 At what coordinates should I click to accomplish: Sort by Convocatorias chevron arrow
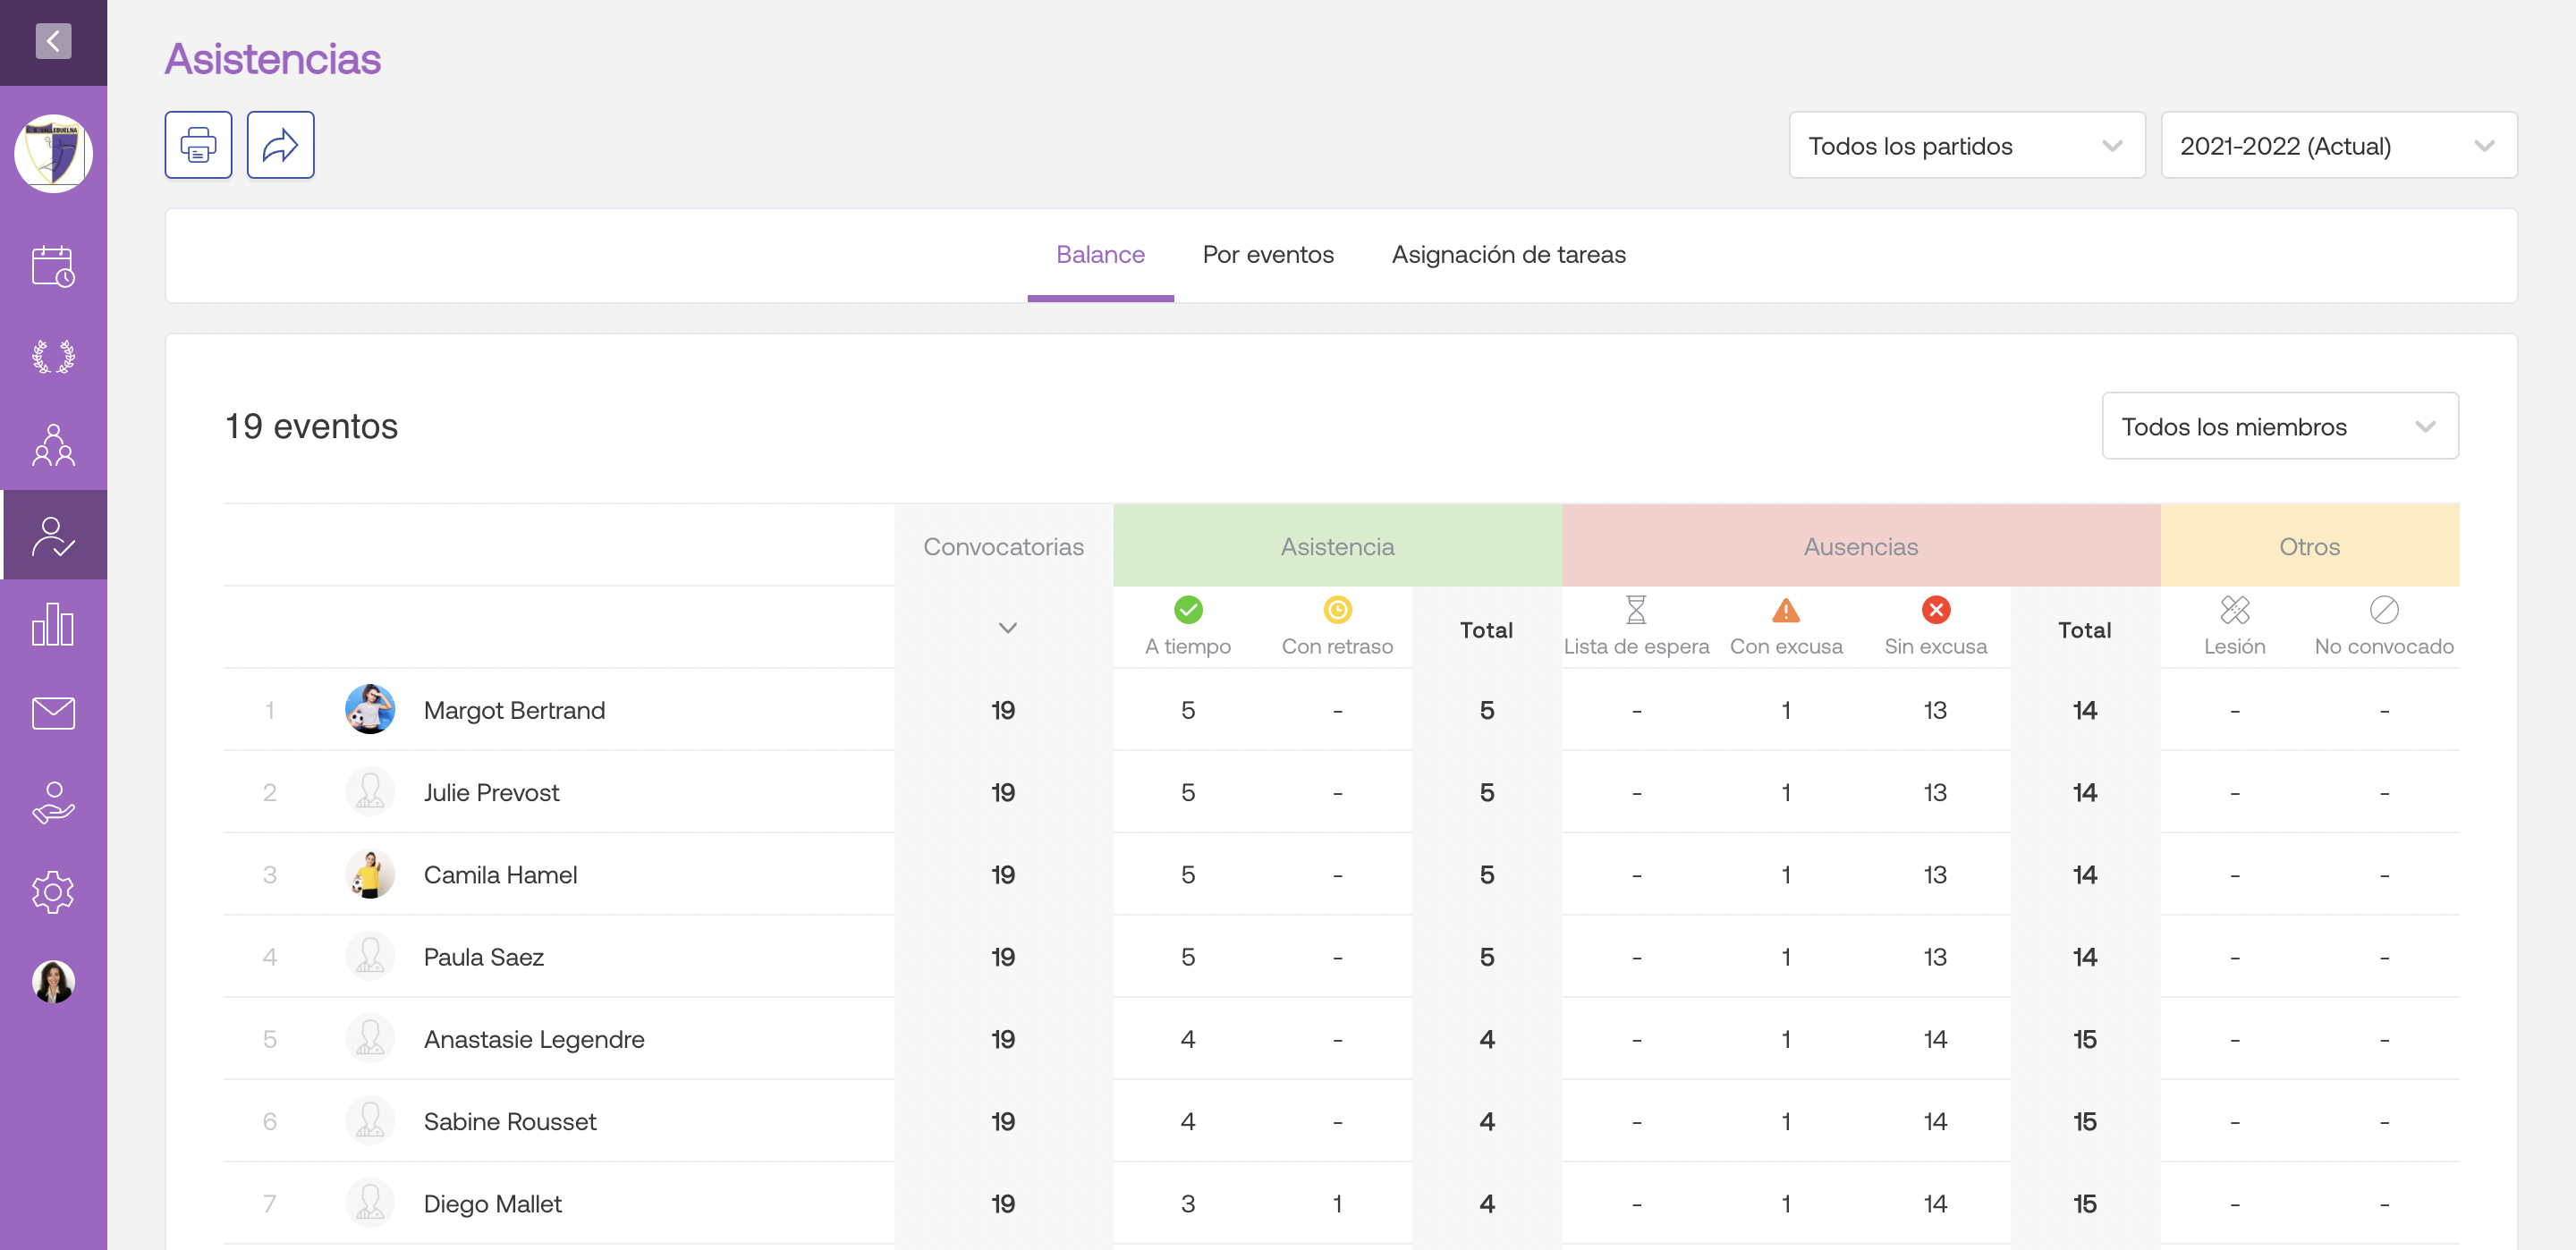click(x=1007, y=628)
